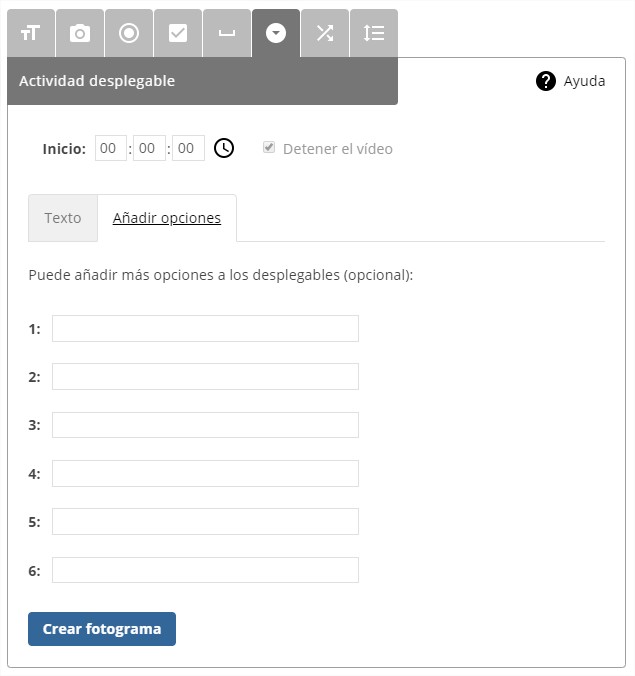
Task: Click the hours field of Inicio
Action: tap(110, 148)
